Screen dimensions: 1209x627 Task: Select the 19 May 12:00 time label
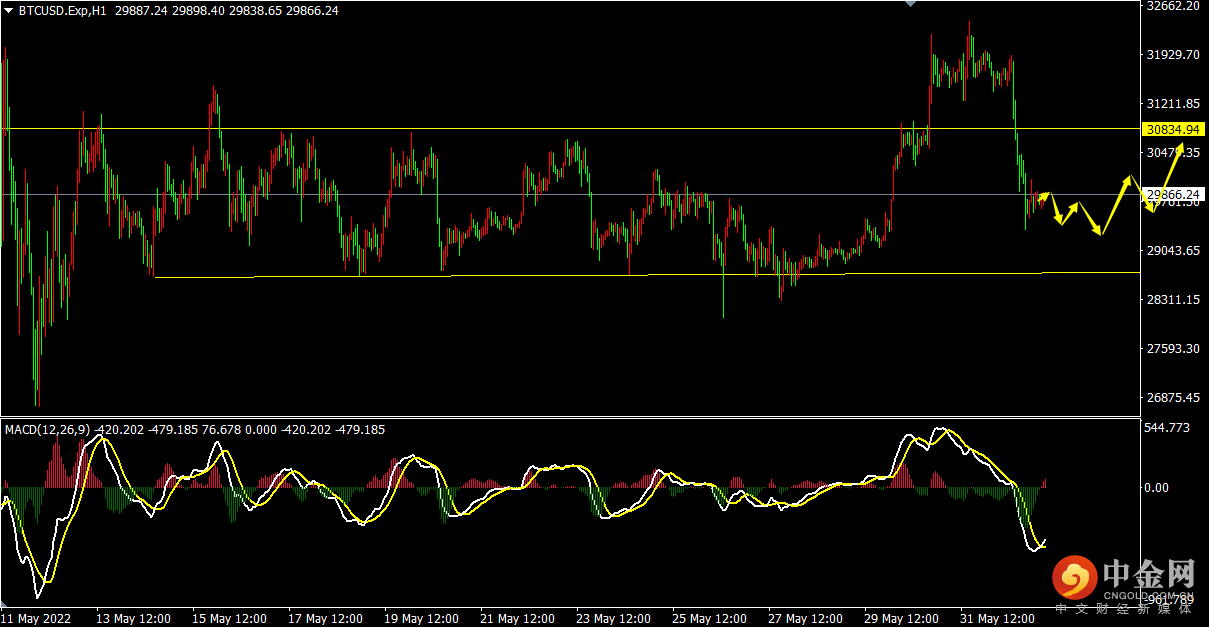[x=421, y=618]
